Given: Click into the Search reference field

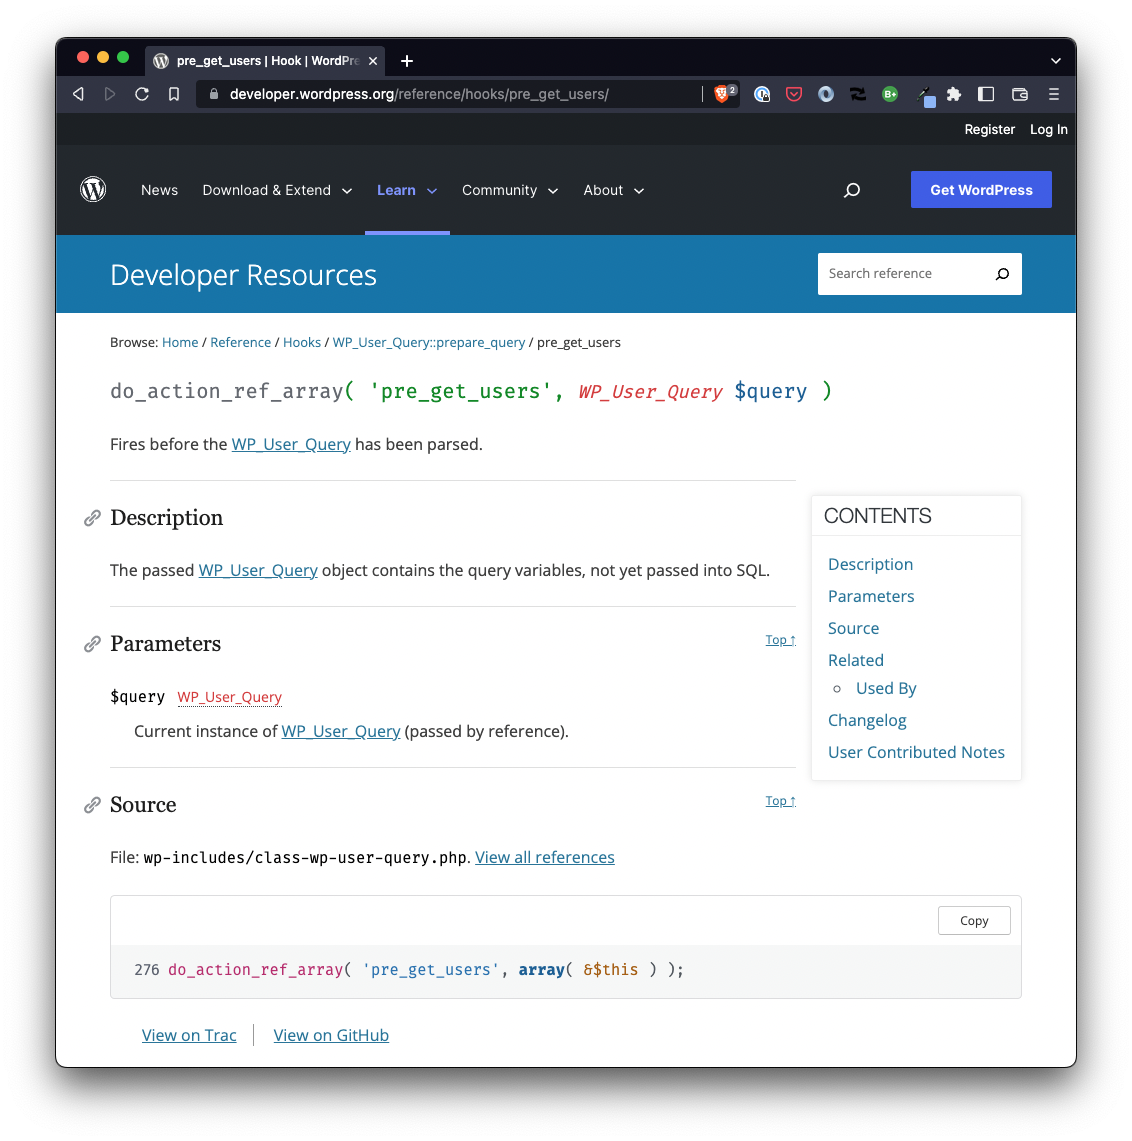Looking at the screenshot, I should point(900,274).
